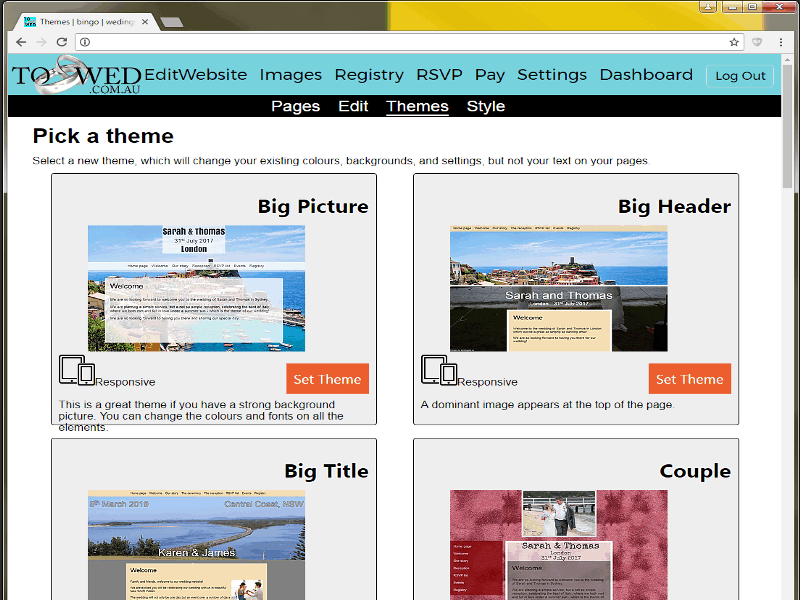Close the Themes browser tab
800x600 pixels.
click(x=145, y=21)
